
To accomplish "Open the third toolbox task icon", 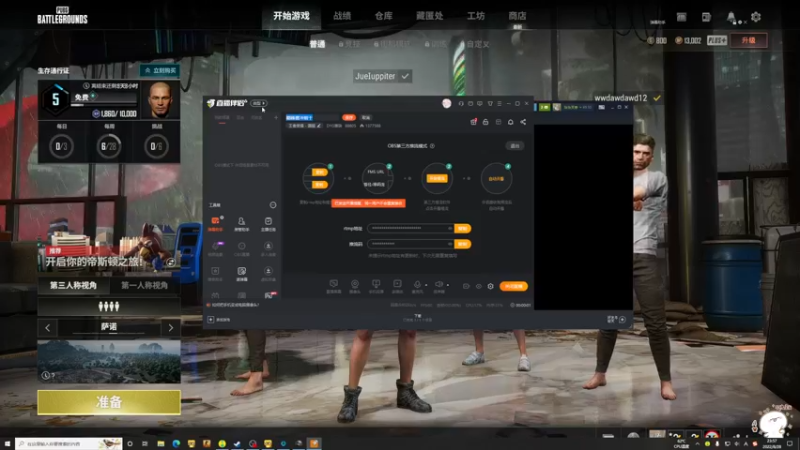I will pyautogui.click(x=268, y=223).
